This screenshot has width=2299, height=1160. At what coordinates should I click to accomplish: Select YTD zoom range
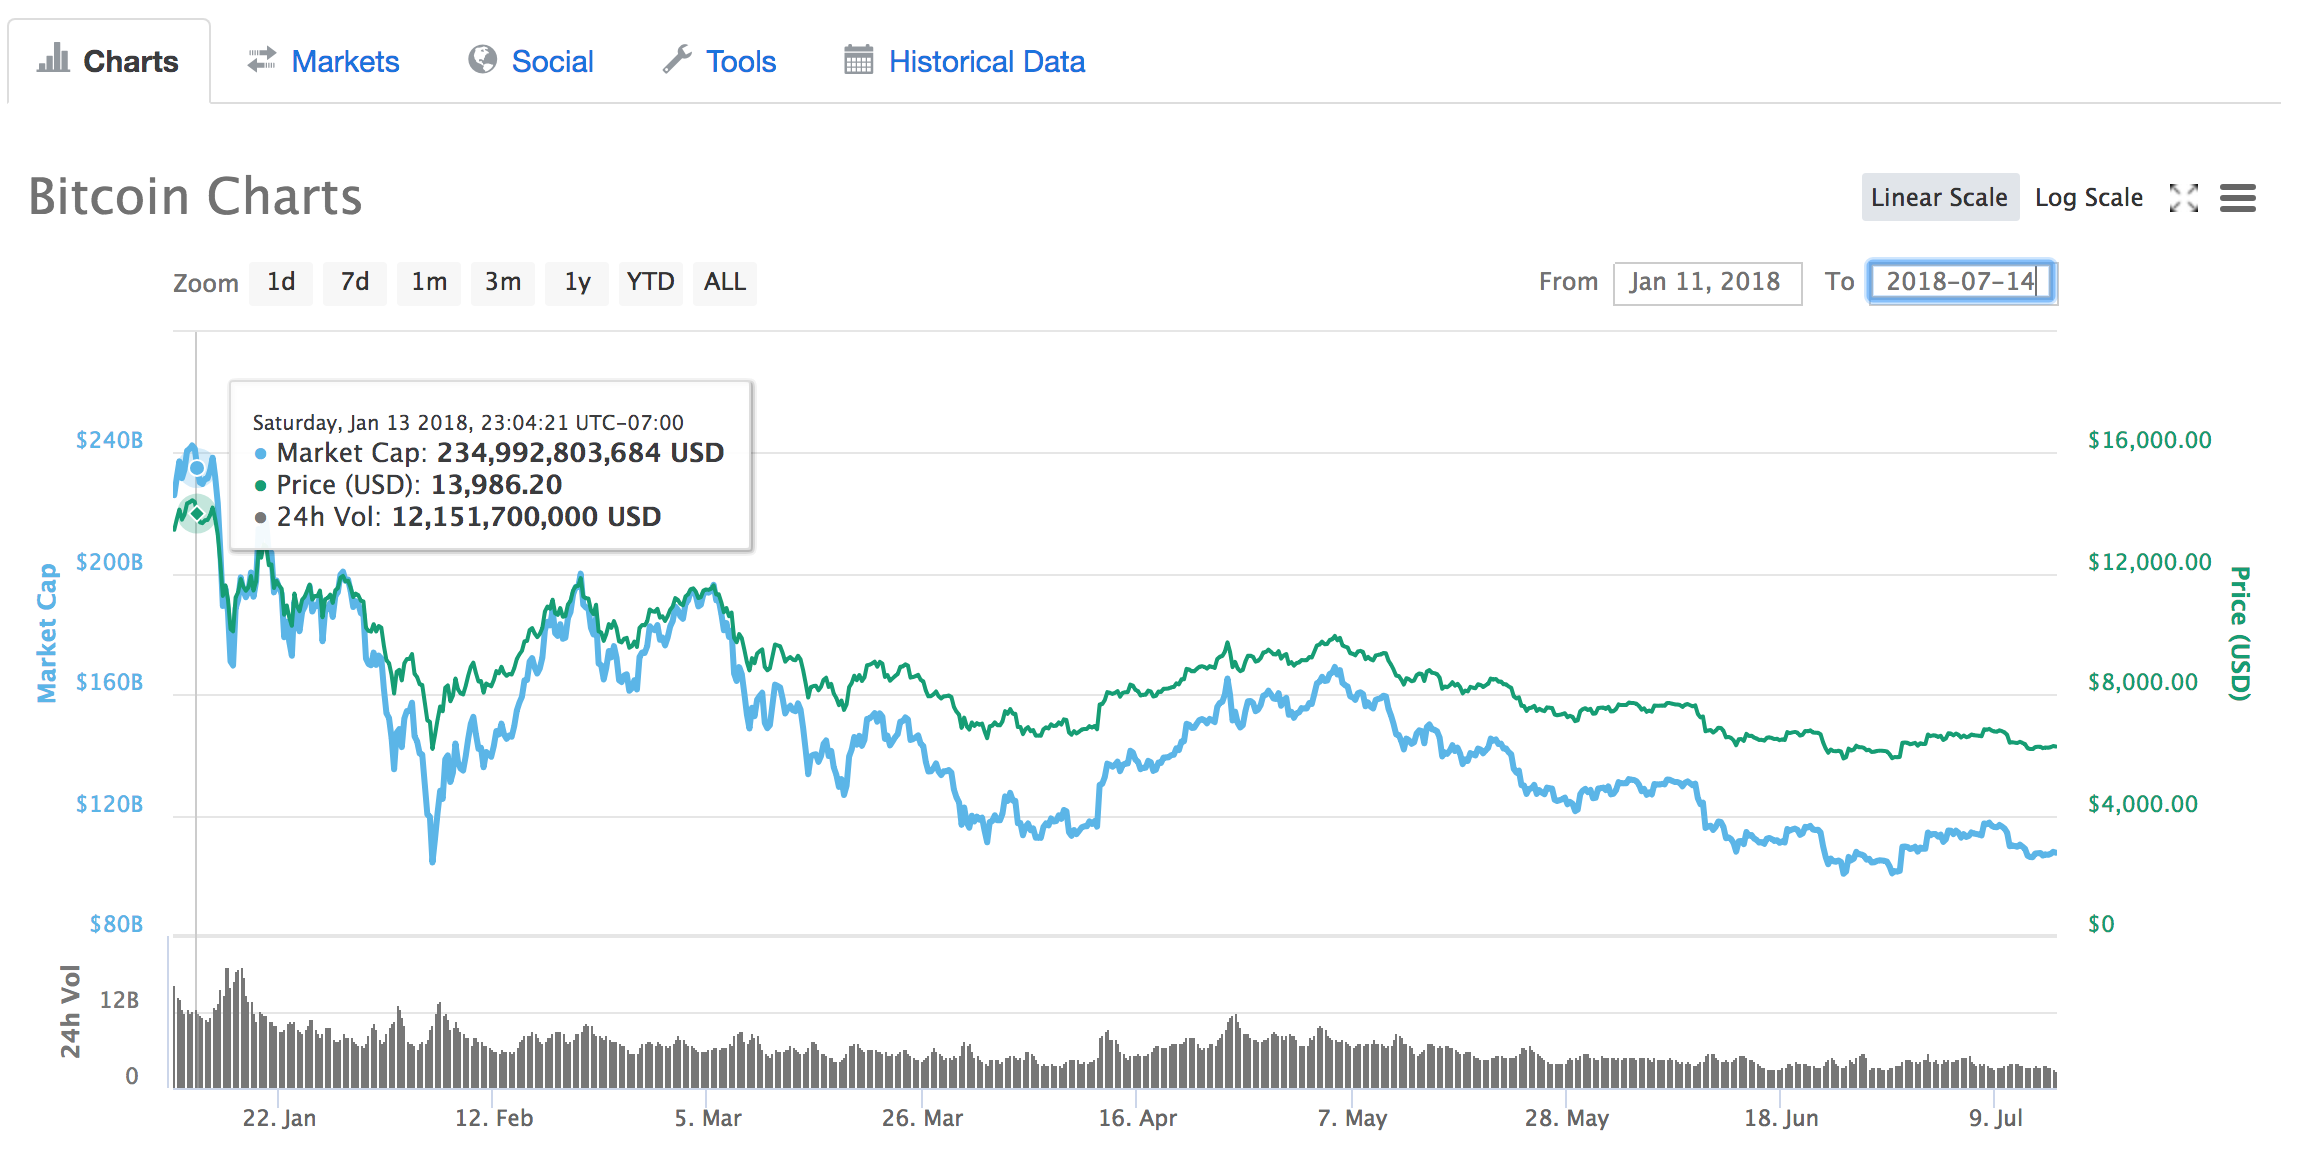tap(651, 282)
